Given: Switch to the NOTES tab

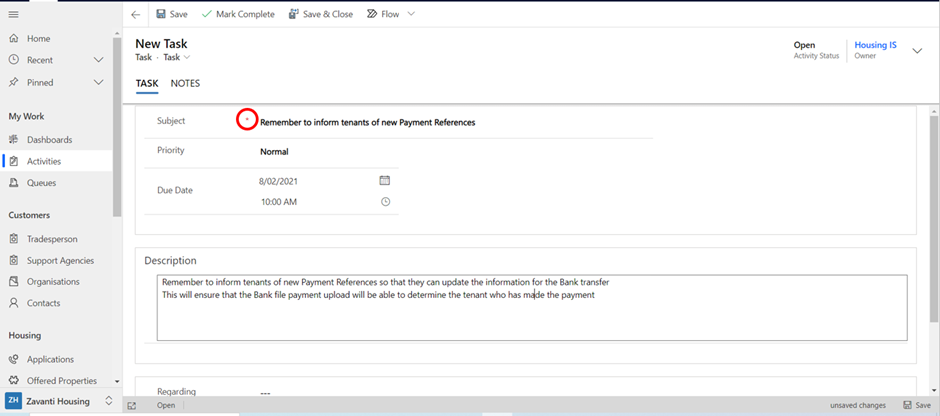Looking at the screenshot, I should 185,83.
